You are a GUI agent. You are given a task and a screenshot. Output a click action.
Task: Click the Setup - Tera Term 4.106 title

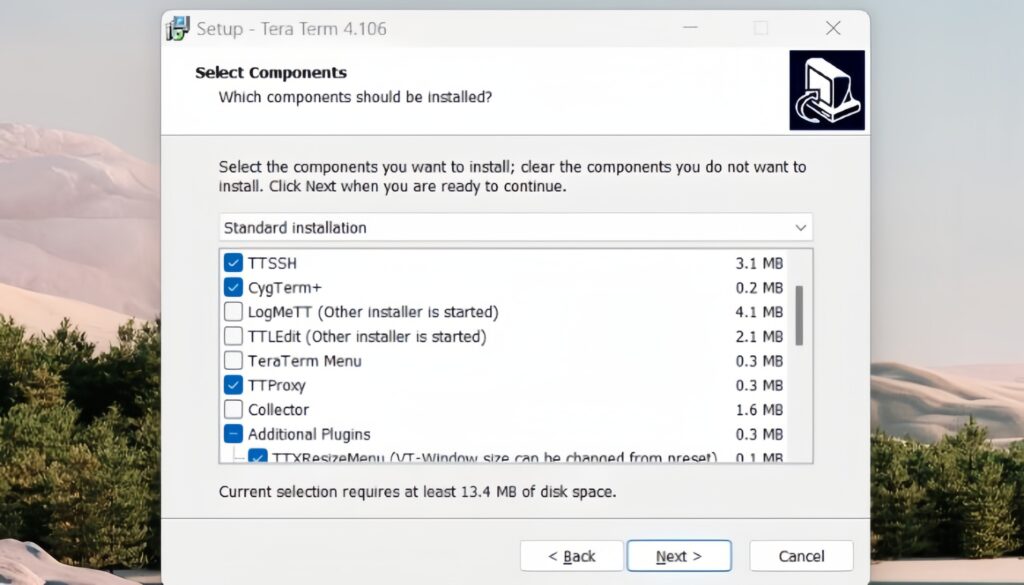pyautogui.click(x=291, y=29)
